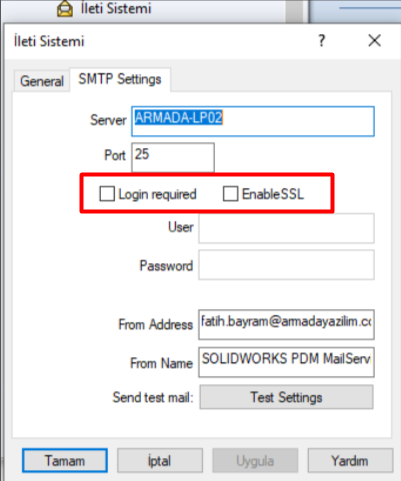401x481 pixels.
Task: Click the İleti Sistemi envelope icon
Action: coord(65,9)
